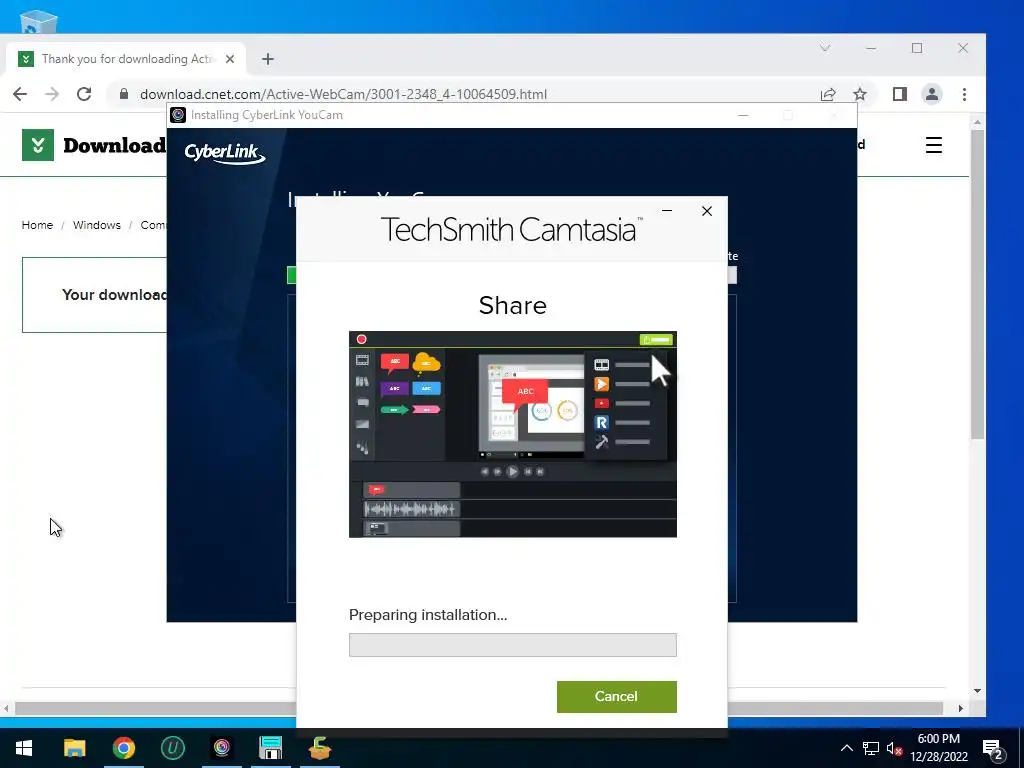Click the horizontal scrollbar right arrow
1024x768 pixels.
click(x=961, y=709)
